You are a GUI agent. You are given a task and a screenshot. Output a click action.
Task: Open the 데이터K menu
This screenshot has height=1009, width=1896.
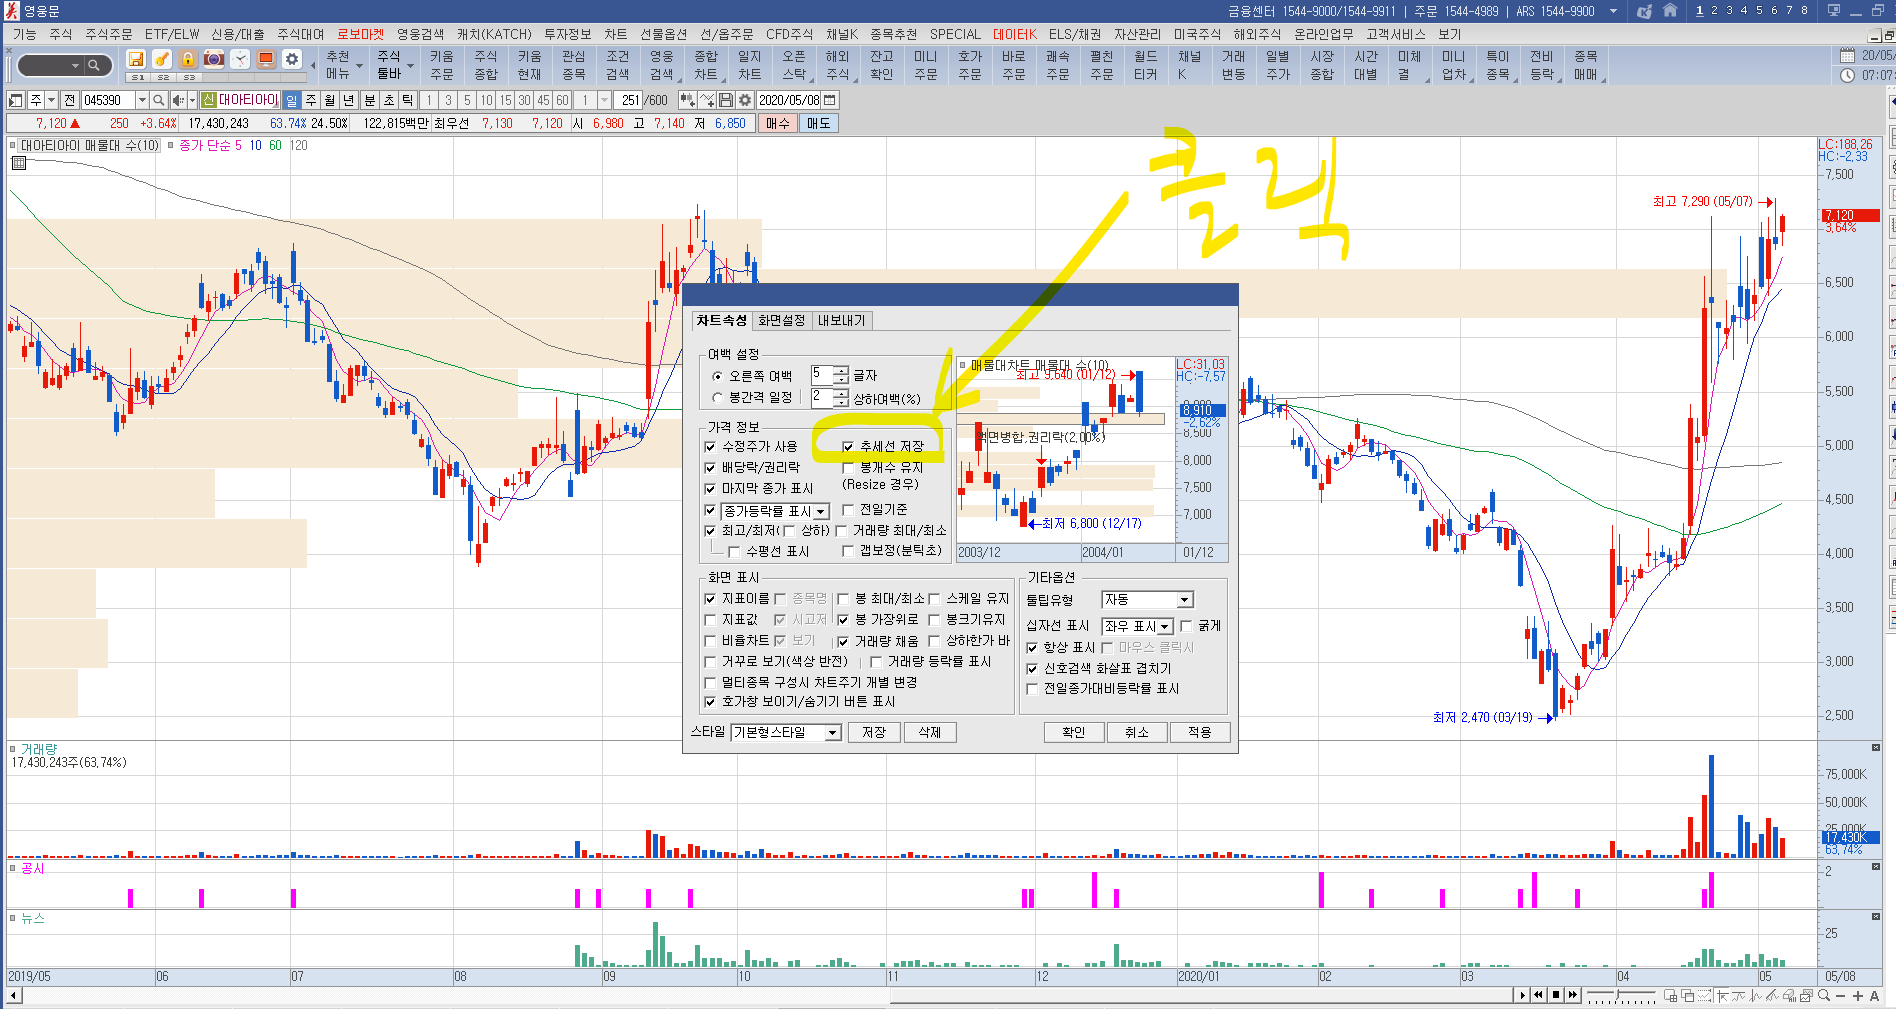(1014, 34)
